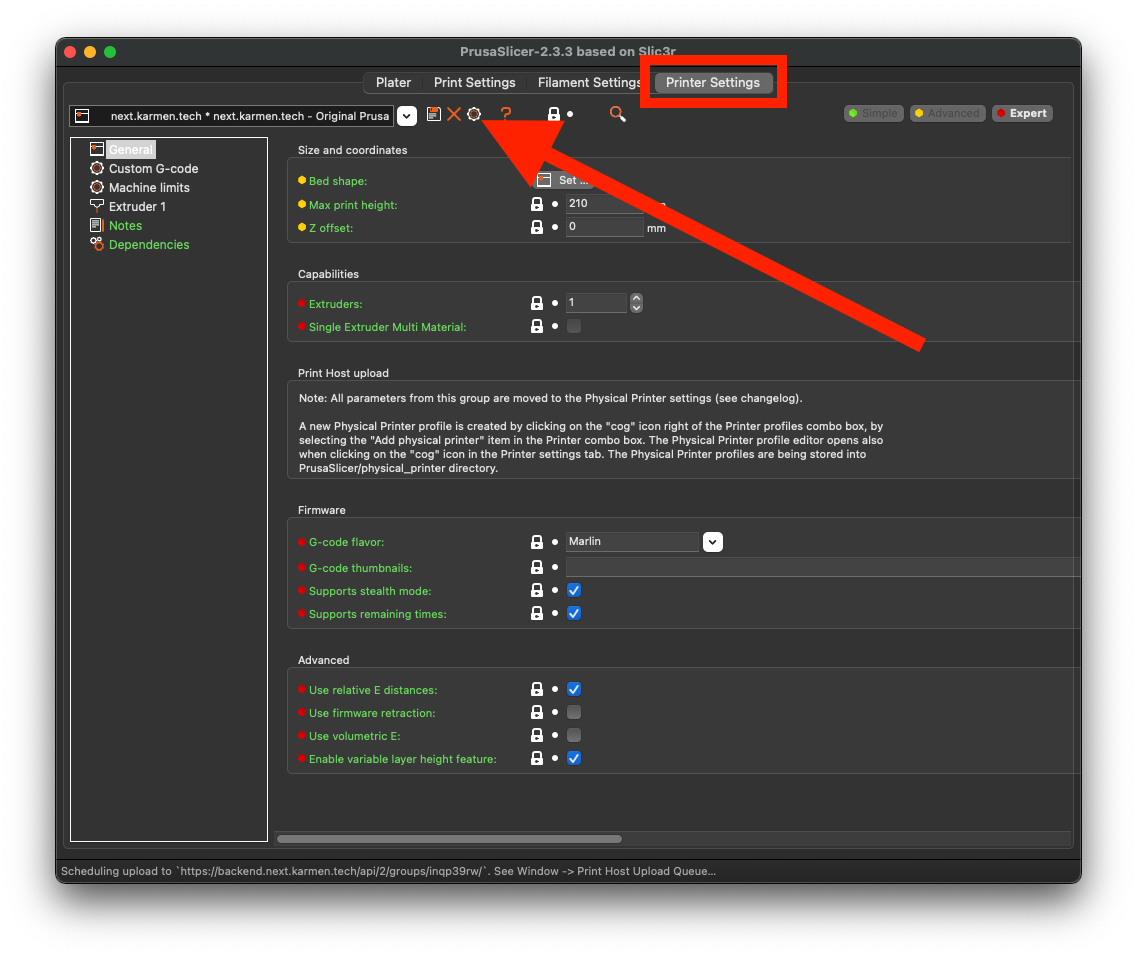
Task: Toggle Use relative E distances checkbox
Action: point(574,689)
